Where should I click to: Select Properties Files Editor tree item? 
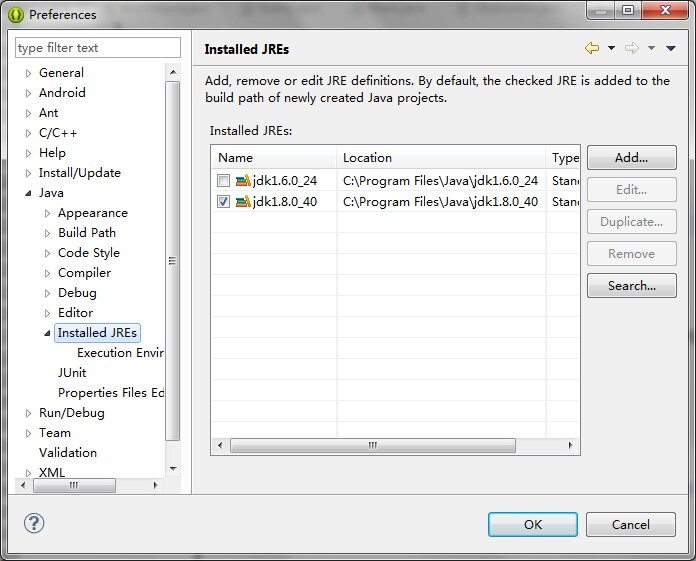coord(111,393)
